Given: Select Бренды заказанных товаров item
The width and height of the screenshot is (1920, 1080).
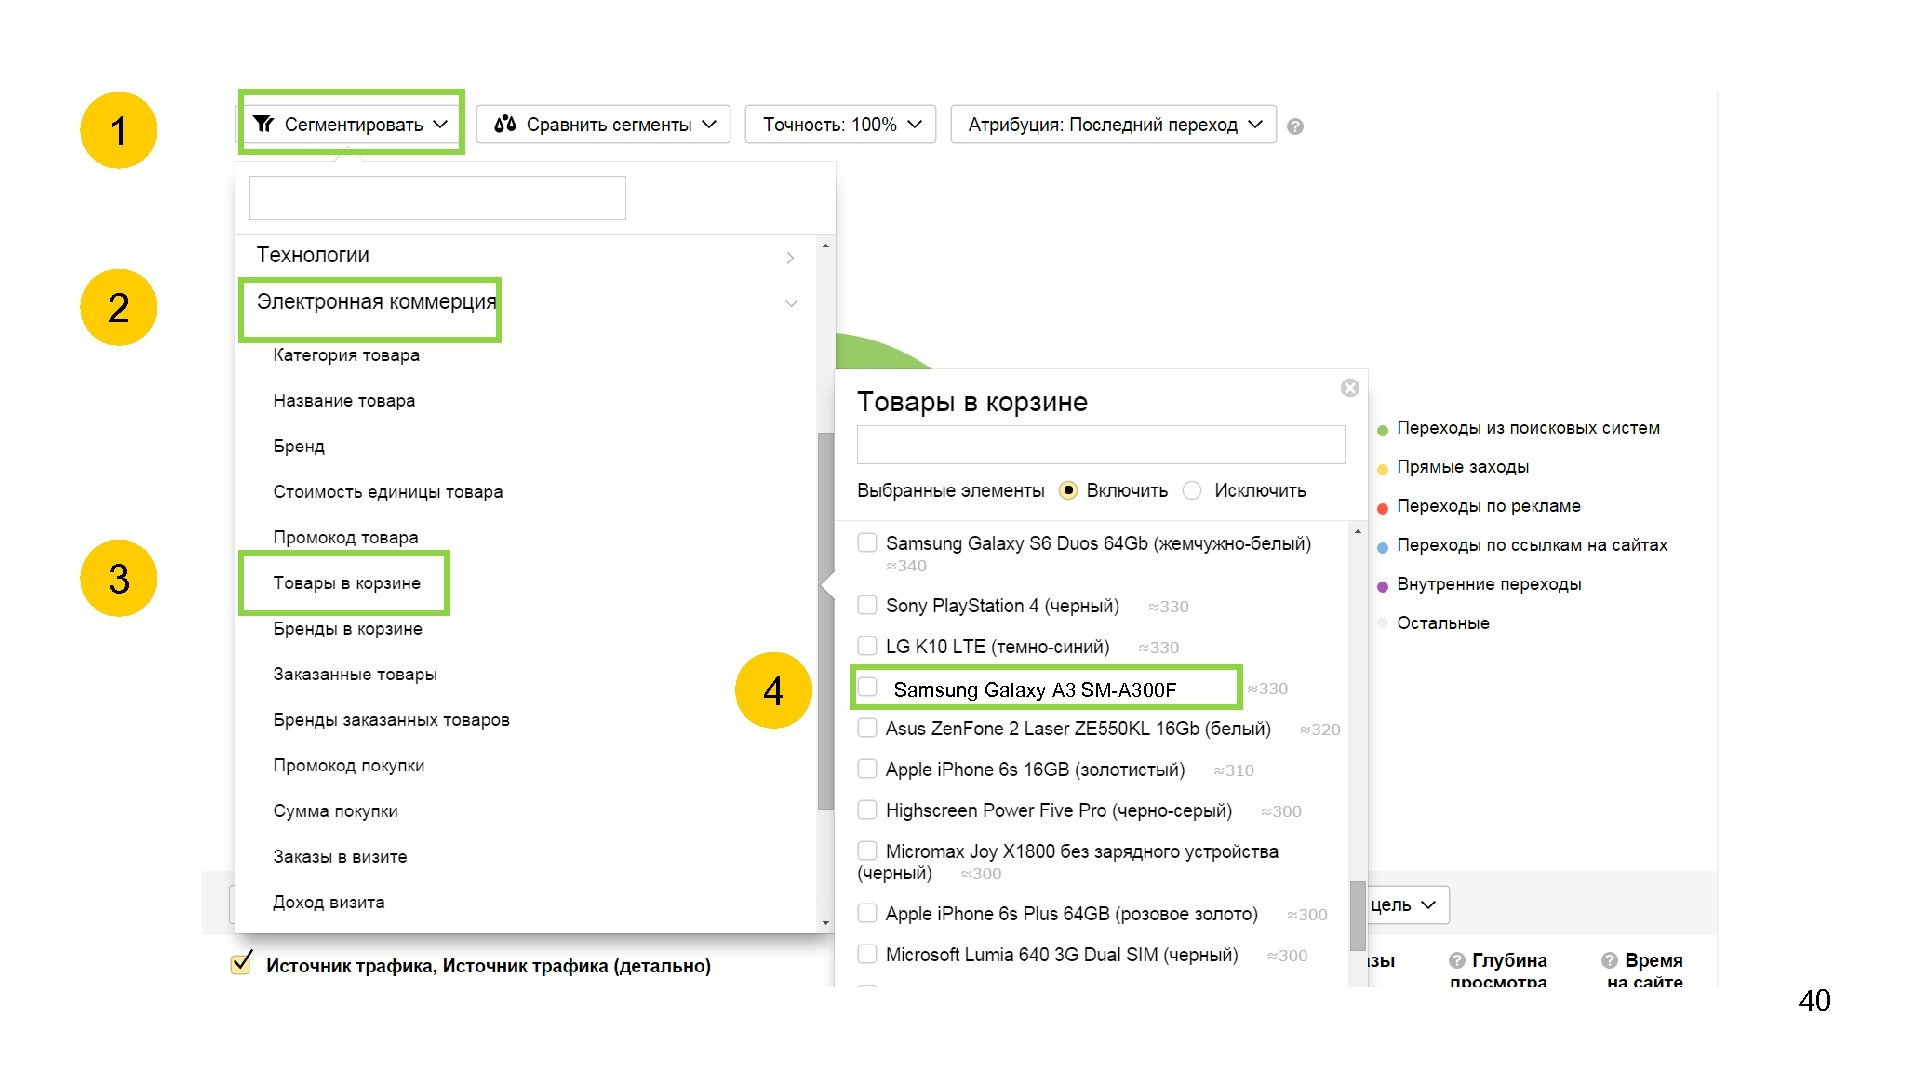Looking at the screenshot, I should (x=391, y=720).
